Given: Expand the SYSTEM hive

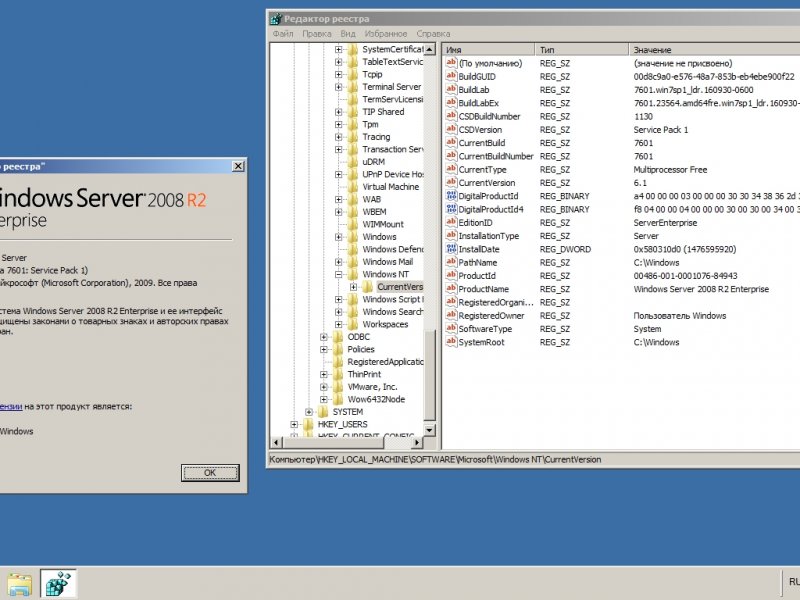Looking at the screenshot, I should click(x=309, y=412).
